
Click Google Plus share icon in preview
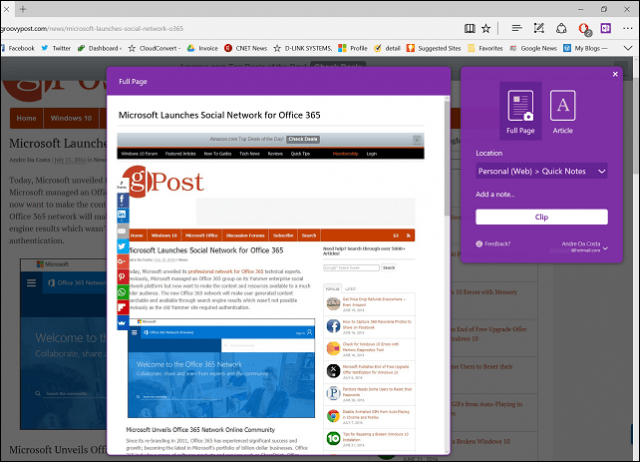122,261
